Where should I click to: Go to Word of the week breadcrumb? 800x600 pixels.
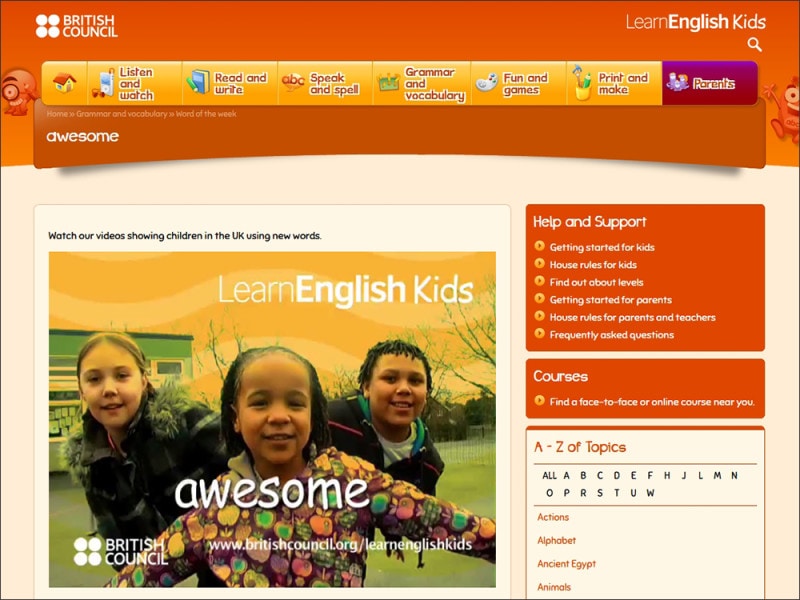(x=206, y=114)
